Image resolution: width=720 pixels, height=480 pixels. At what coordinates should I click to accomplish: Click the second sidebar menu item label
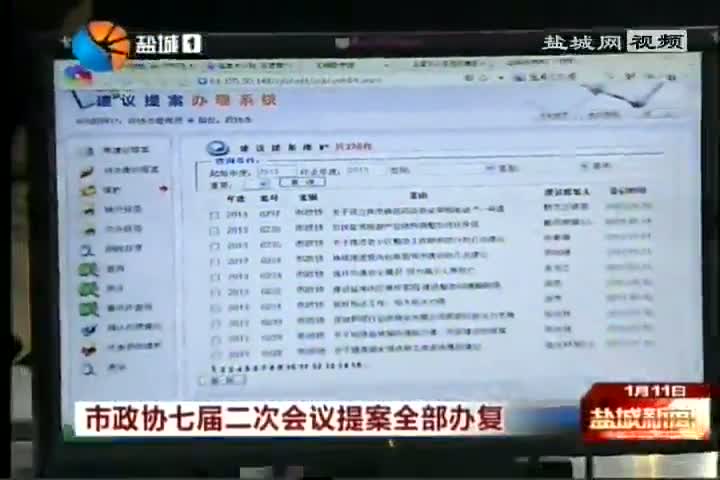click(131, 170)
